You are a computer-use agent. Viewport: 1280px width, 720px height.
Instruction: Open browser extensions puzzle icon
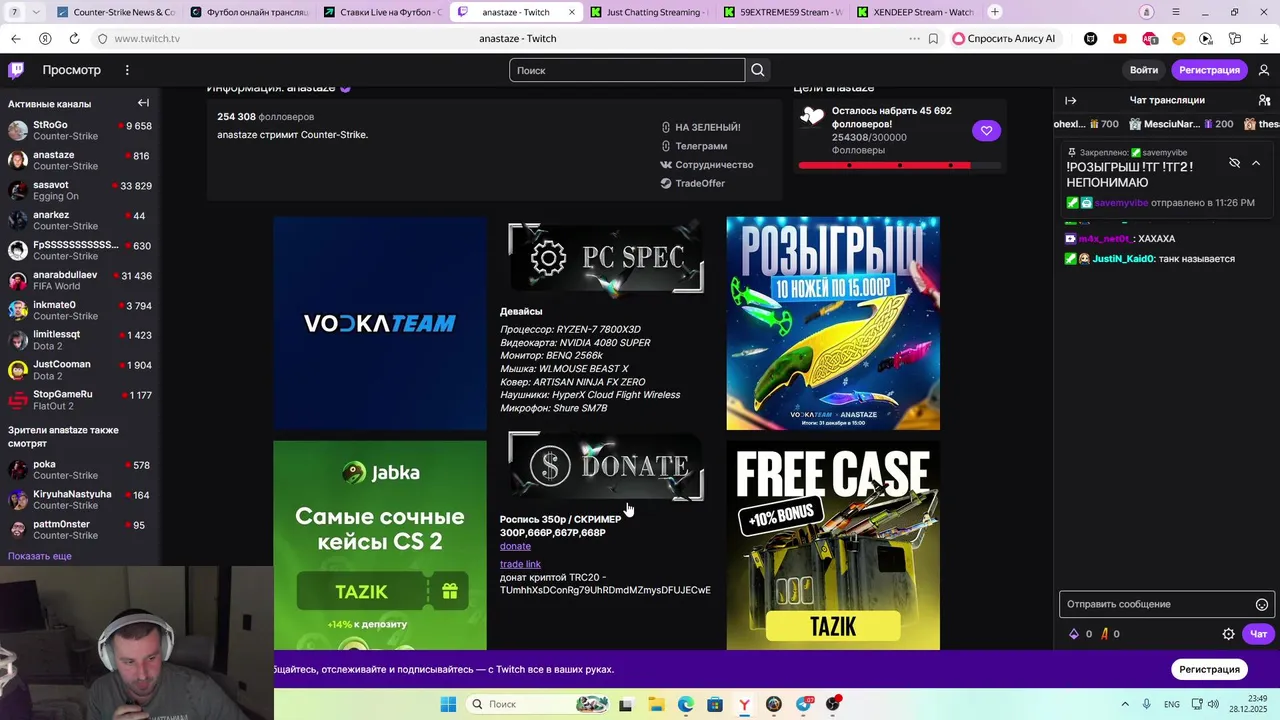tap(1235, 39)
